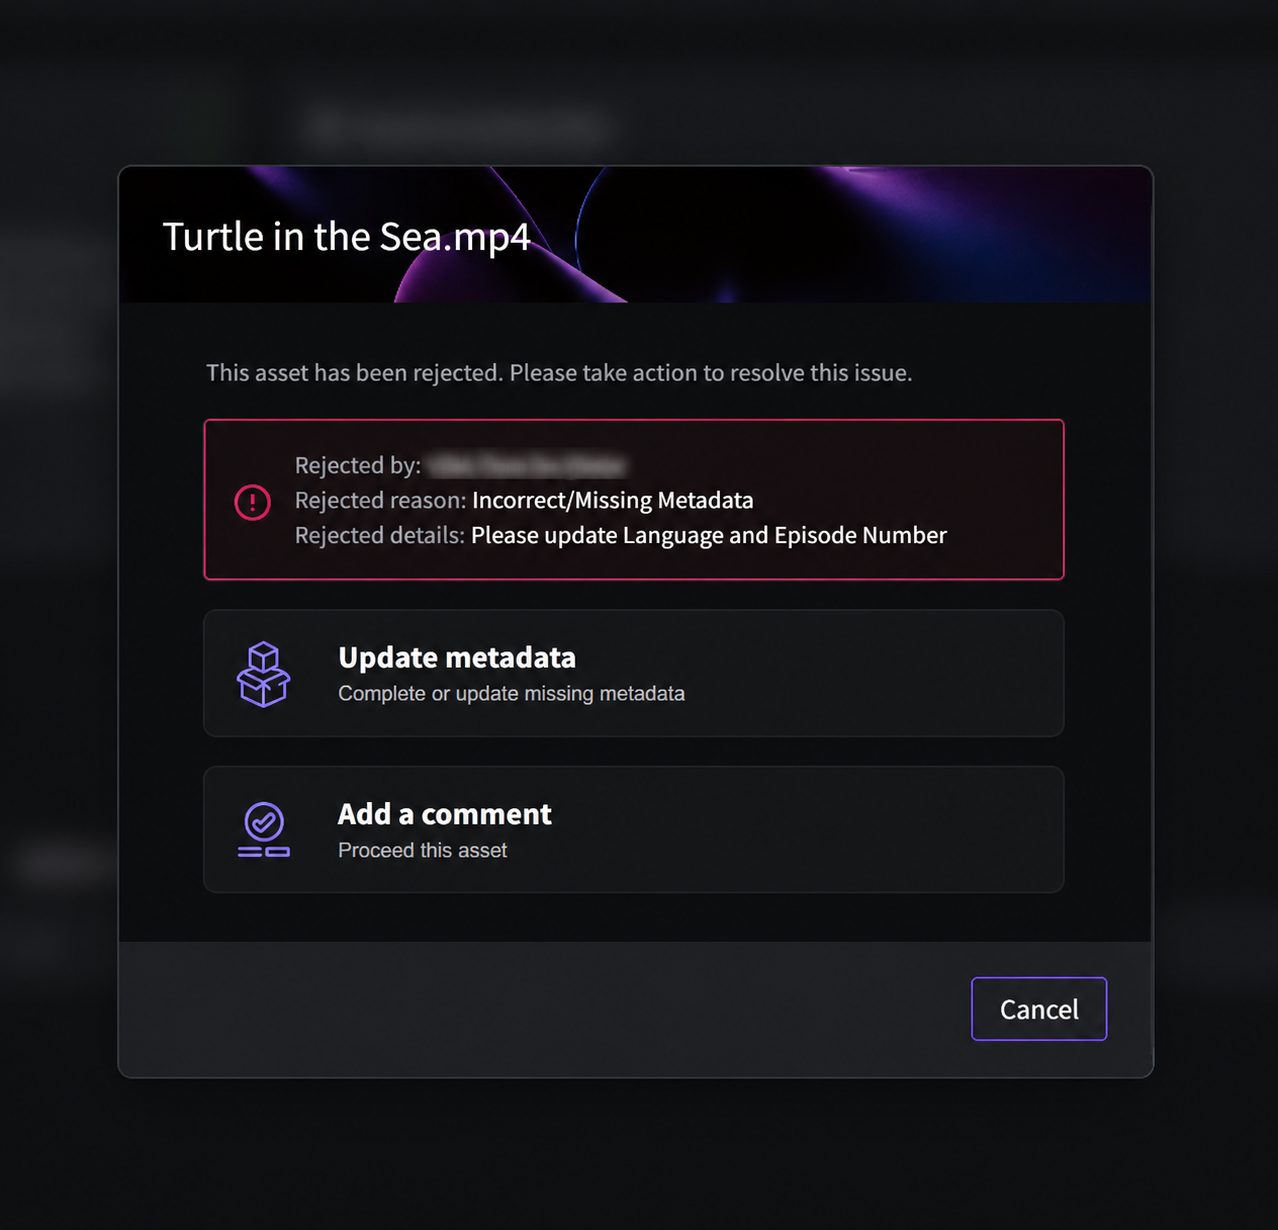
Task: Open the Update metadata option
Action: [633, 673]
